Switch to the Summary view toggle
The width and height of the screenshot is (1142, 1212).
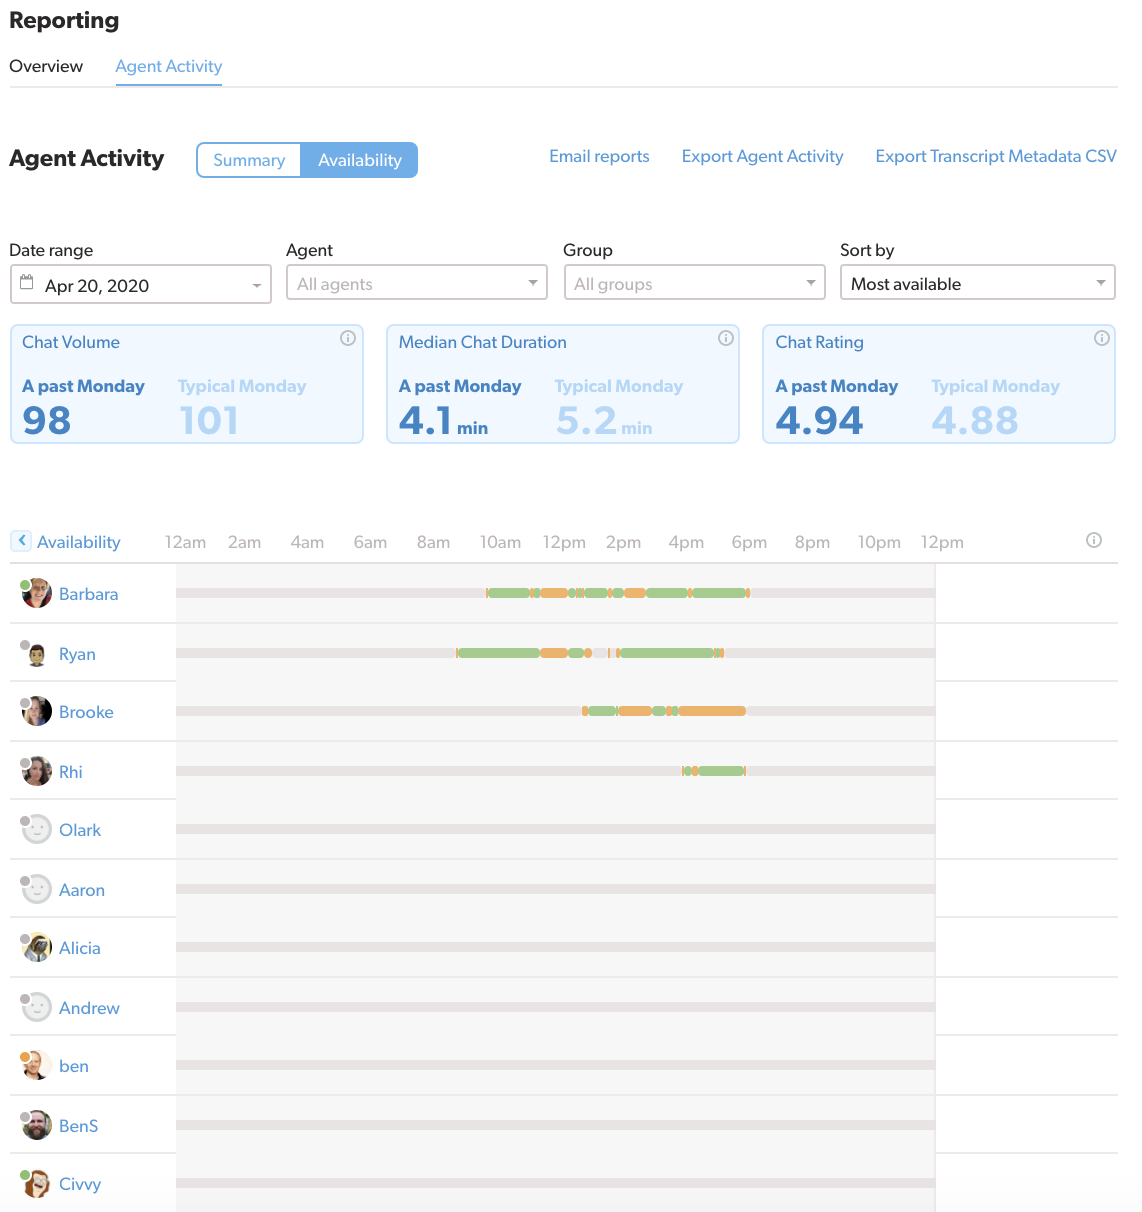tap(248, 160)
